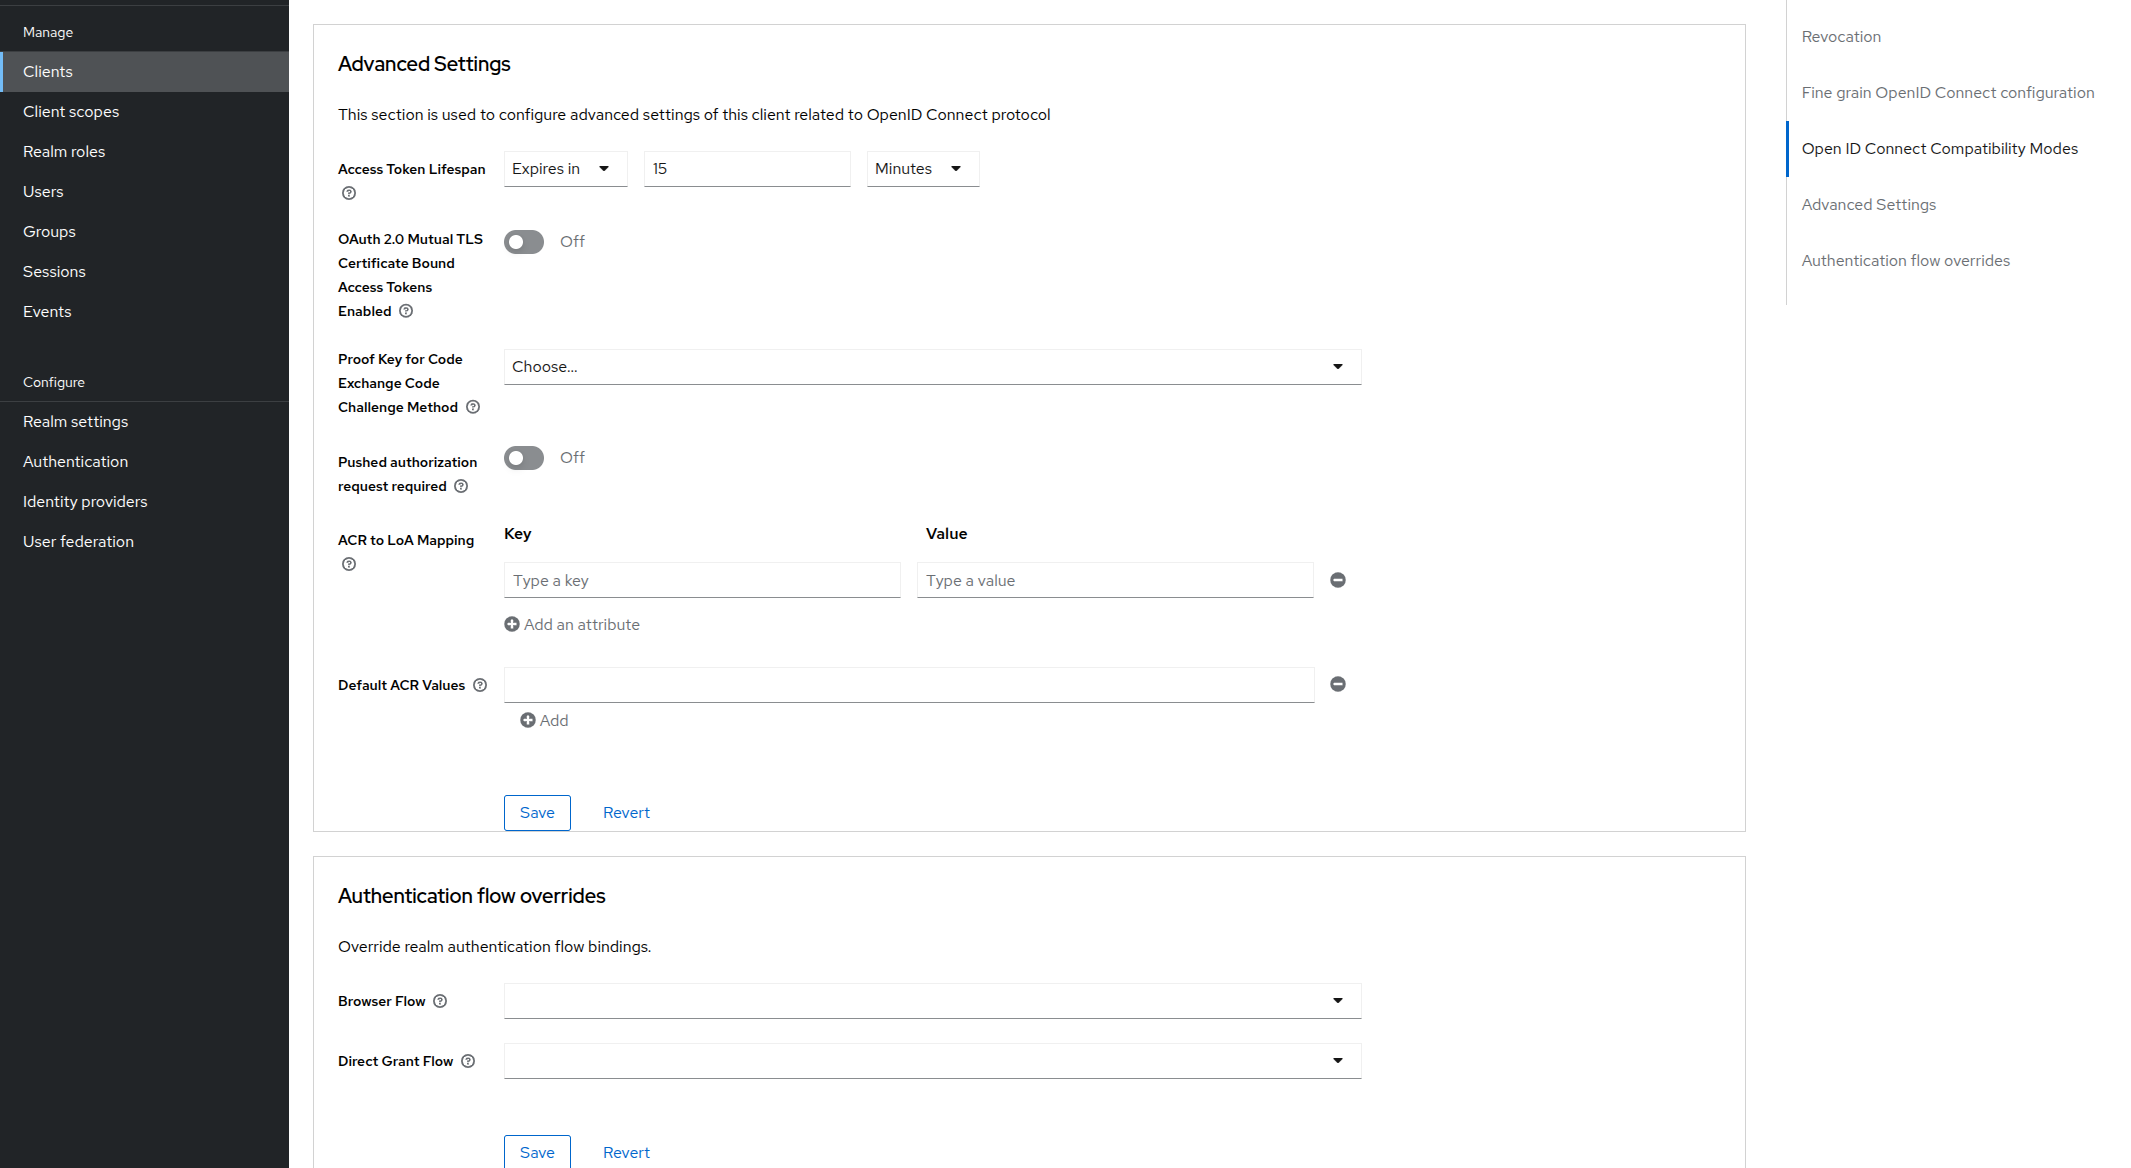Save the Advanced Settings changes
This screenshot has height=1168, width=2131.
537,812
